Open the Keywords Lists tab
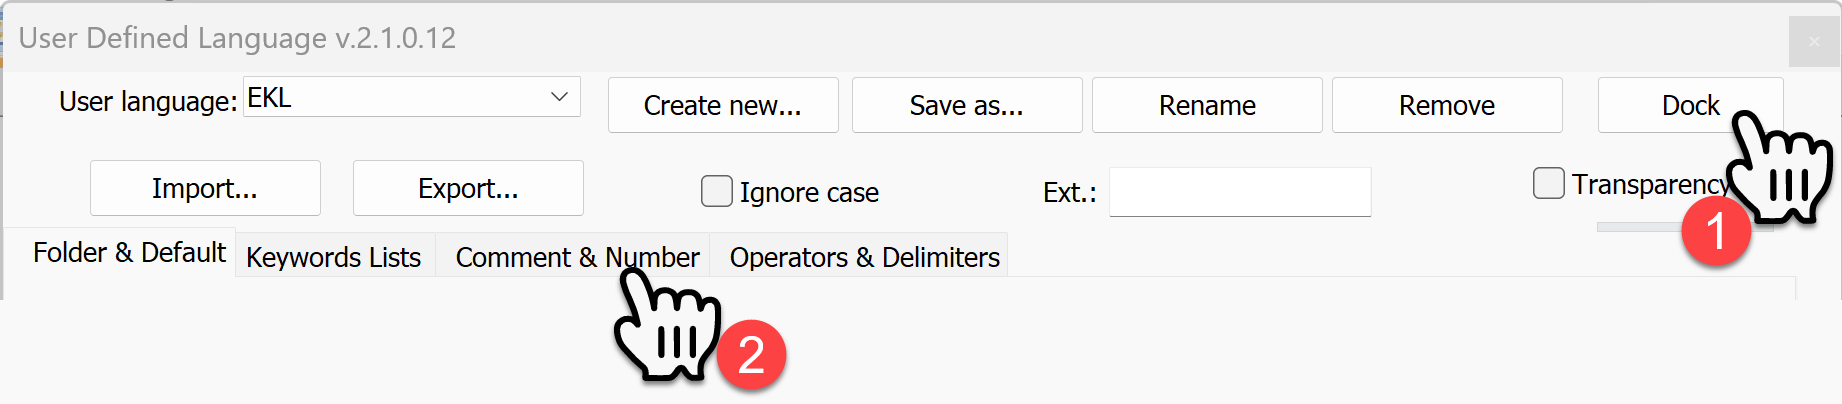Image resolution: width=1842 pixels, height=404 pixels. (334, 257)
